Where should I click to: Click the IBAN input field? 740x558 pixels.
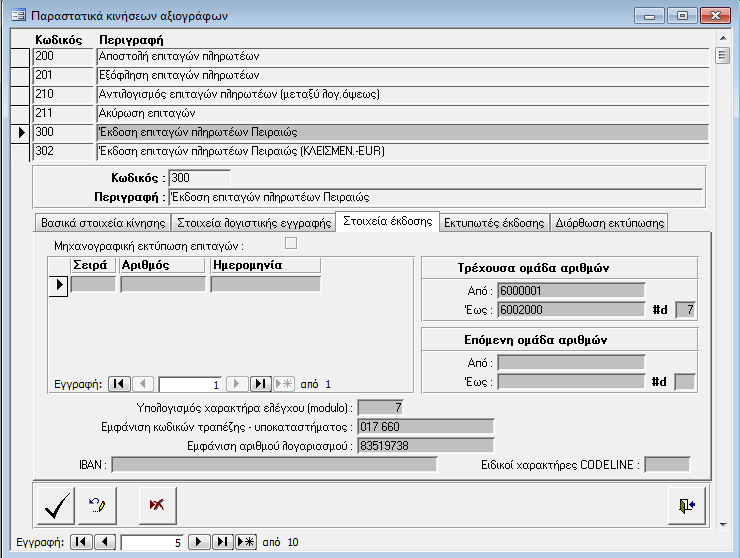coord(274,464)
